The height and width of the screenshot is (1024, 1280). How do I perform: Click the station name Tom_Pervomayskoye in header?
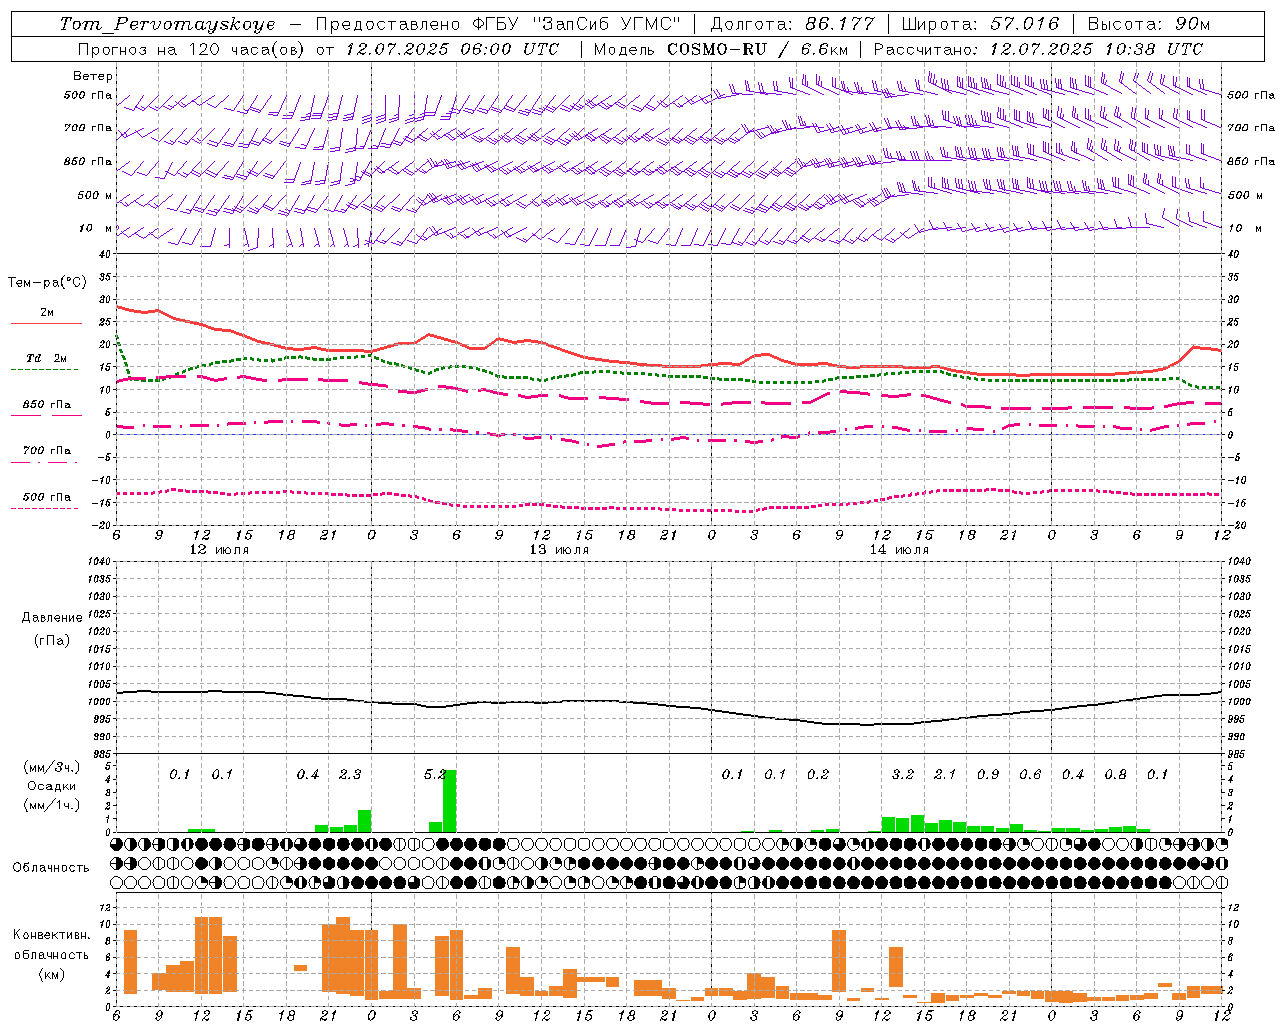tap(167, 24)
